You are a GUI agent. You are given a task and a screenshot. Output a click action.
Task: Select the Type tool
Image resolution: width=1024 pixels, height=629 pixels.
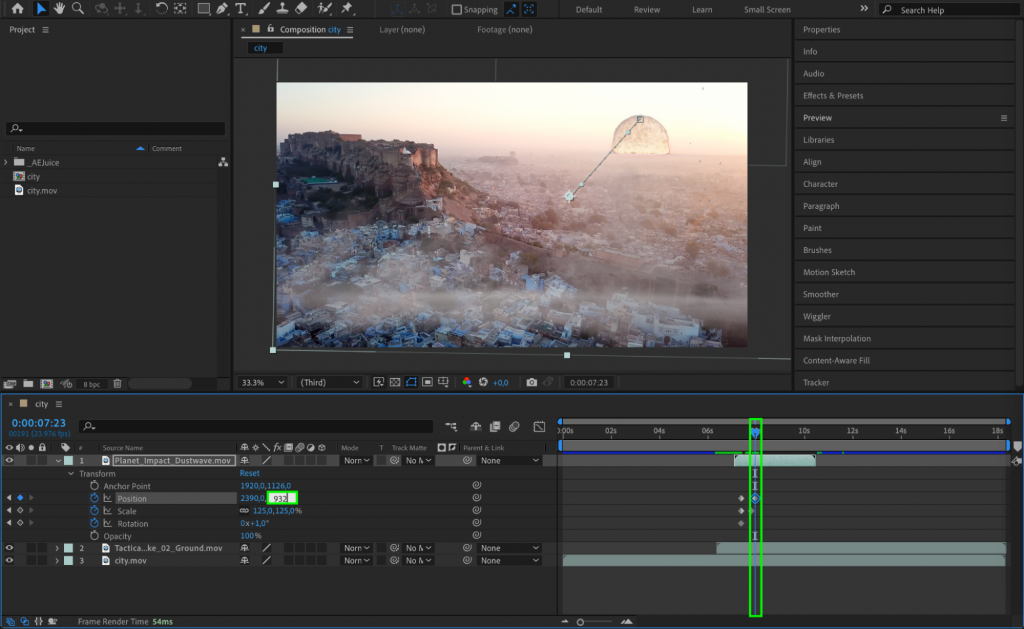click(x=240, y=9)
